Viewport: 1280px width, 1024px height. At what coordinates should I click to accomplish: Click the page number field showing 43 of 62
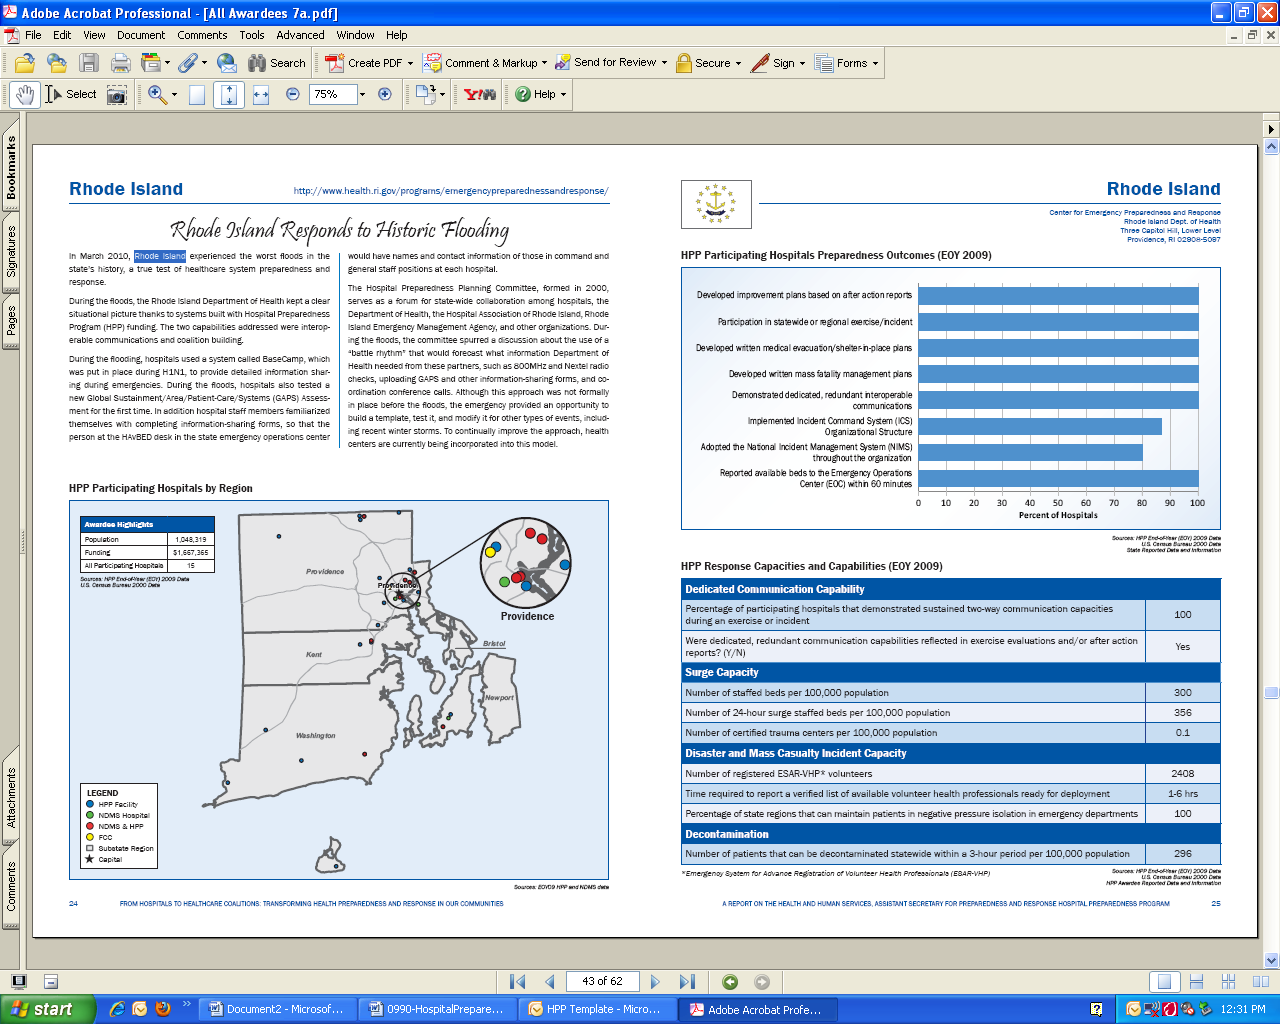pyautogui.click(x=602, y=981)
